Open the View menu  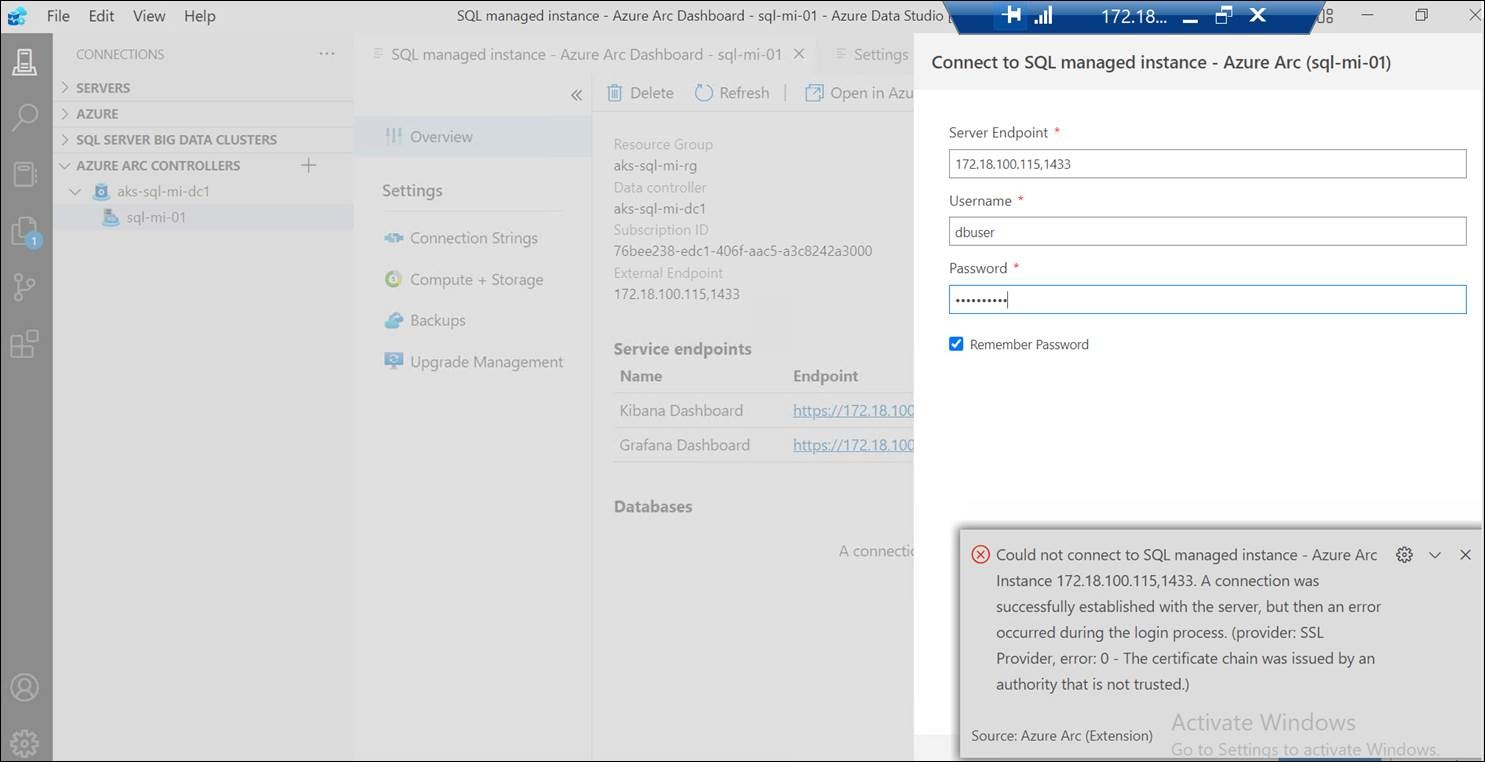click(148, 15)
